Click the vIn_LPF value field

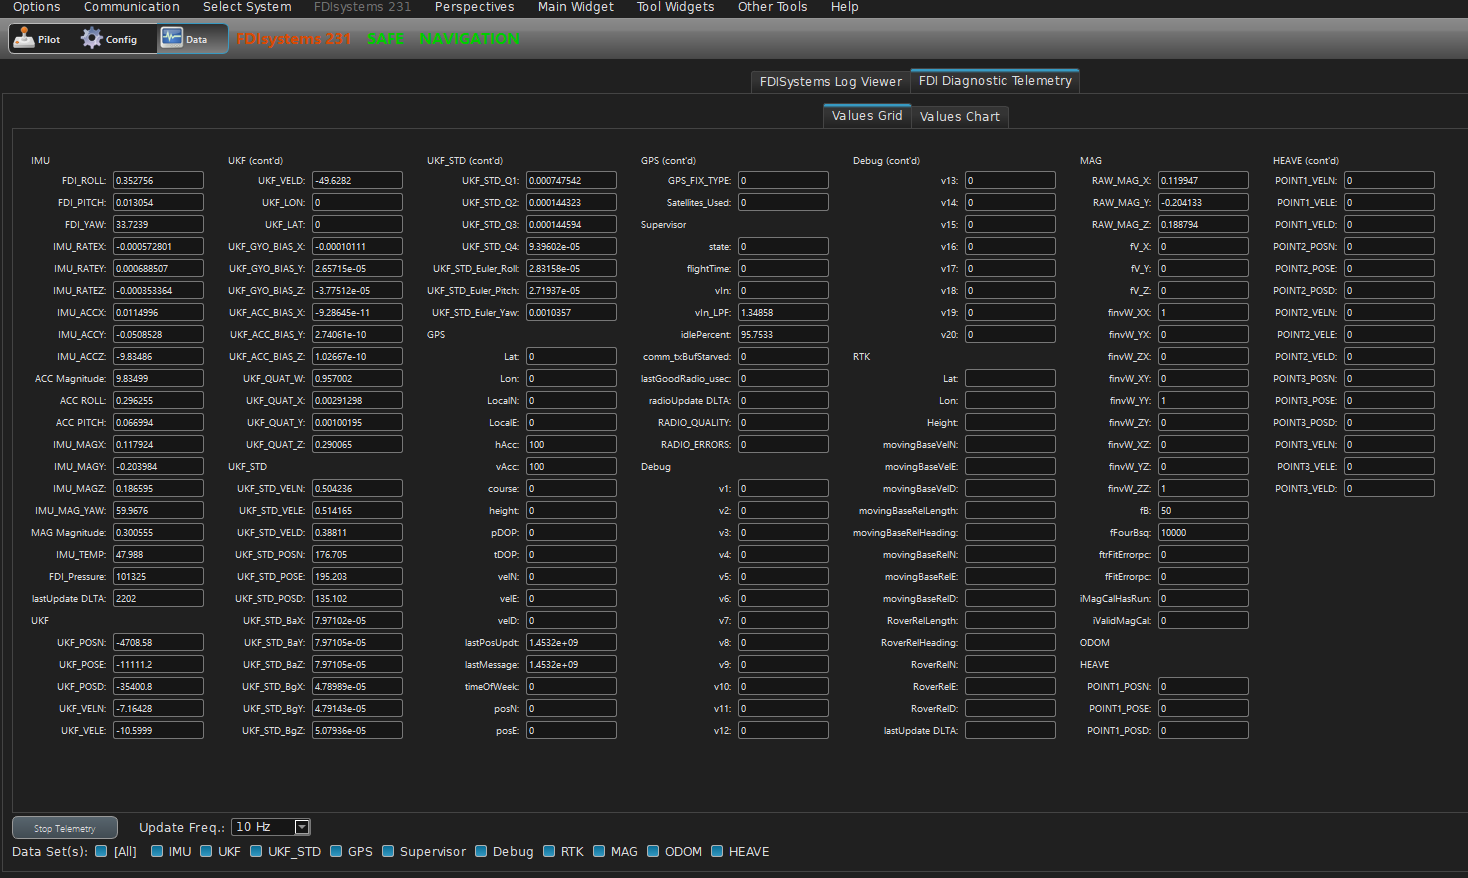784,313
